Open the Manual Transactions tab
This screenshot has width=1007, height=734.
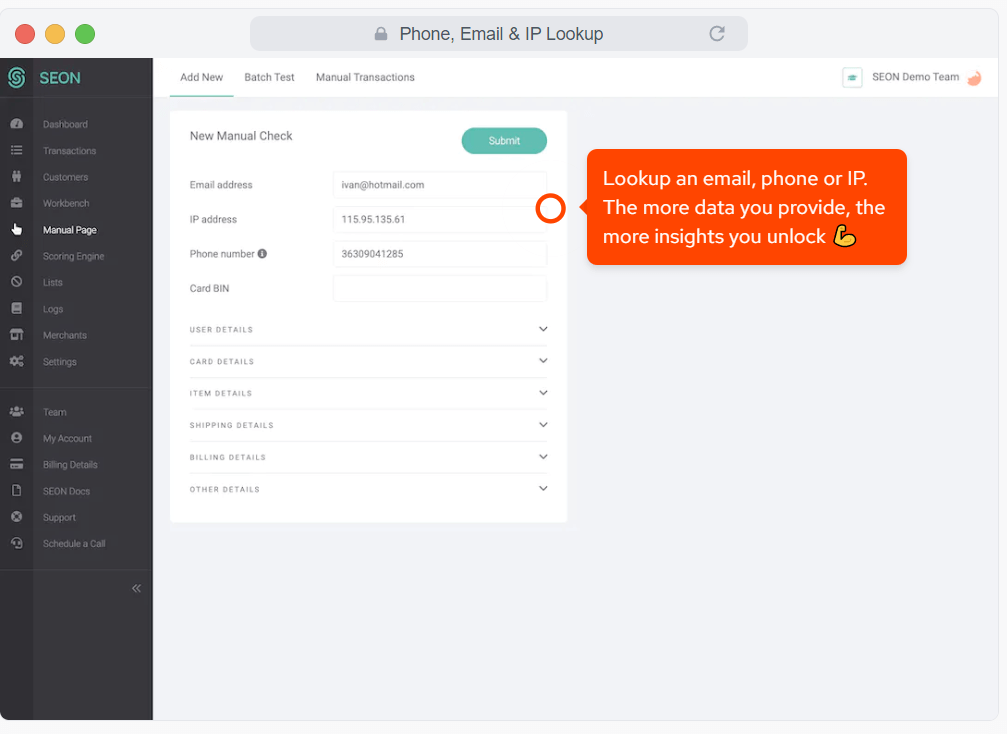(365, 77)
